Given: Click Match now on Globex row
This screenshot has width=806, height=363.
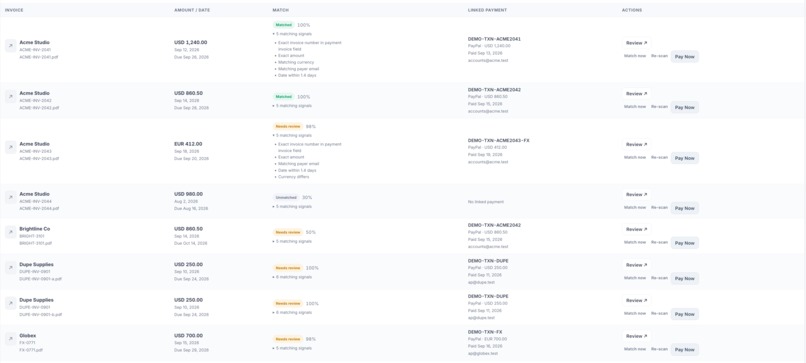Looking at the screenshot, I should 635,349.
